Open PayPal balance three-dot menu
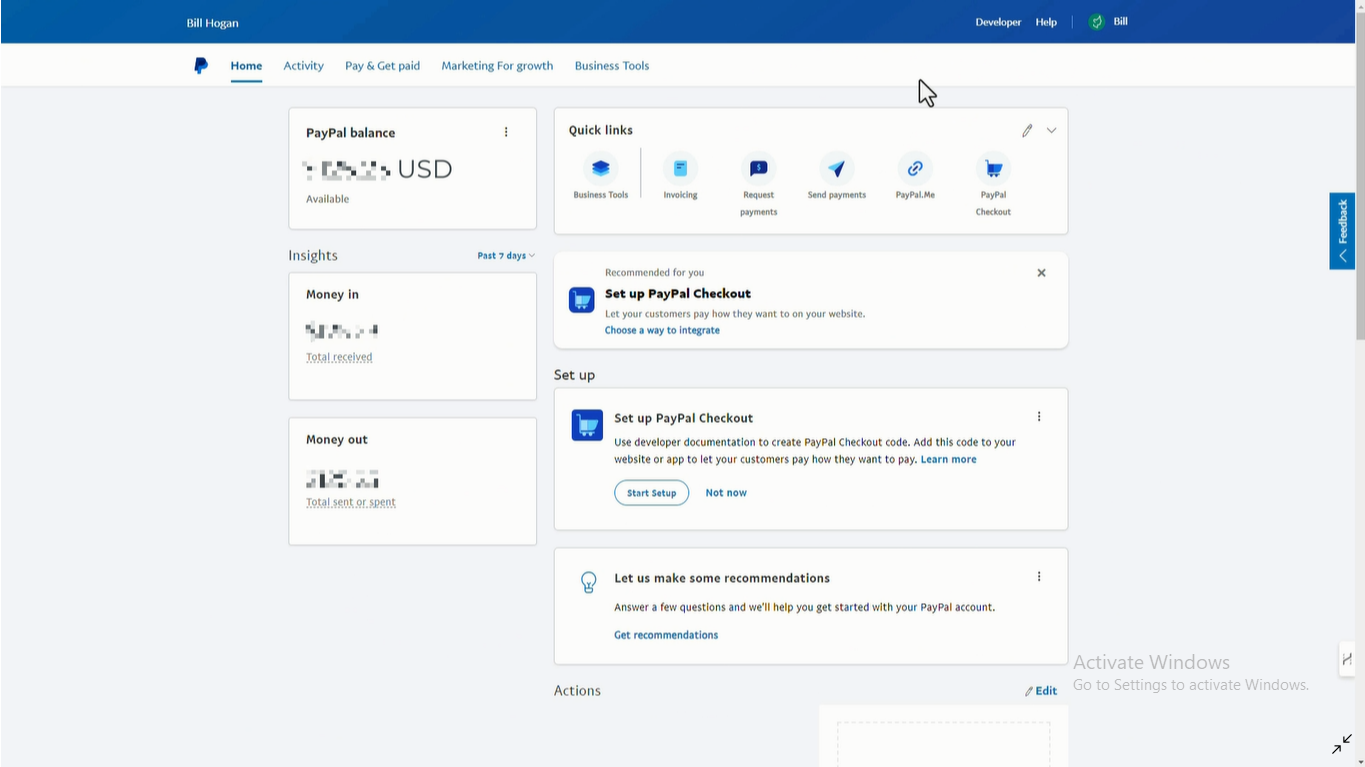The image size is (1365, 767). pos(506,132)
